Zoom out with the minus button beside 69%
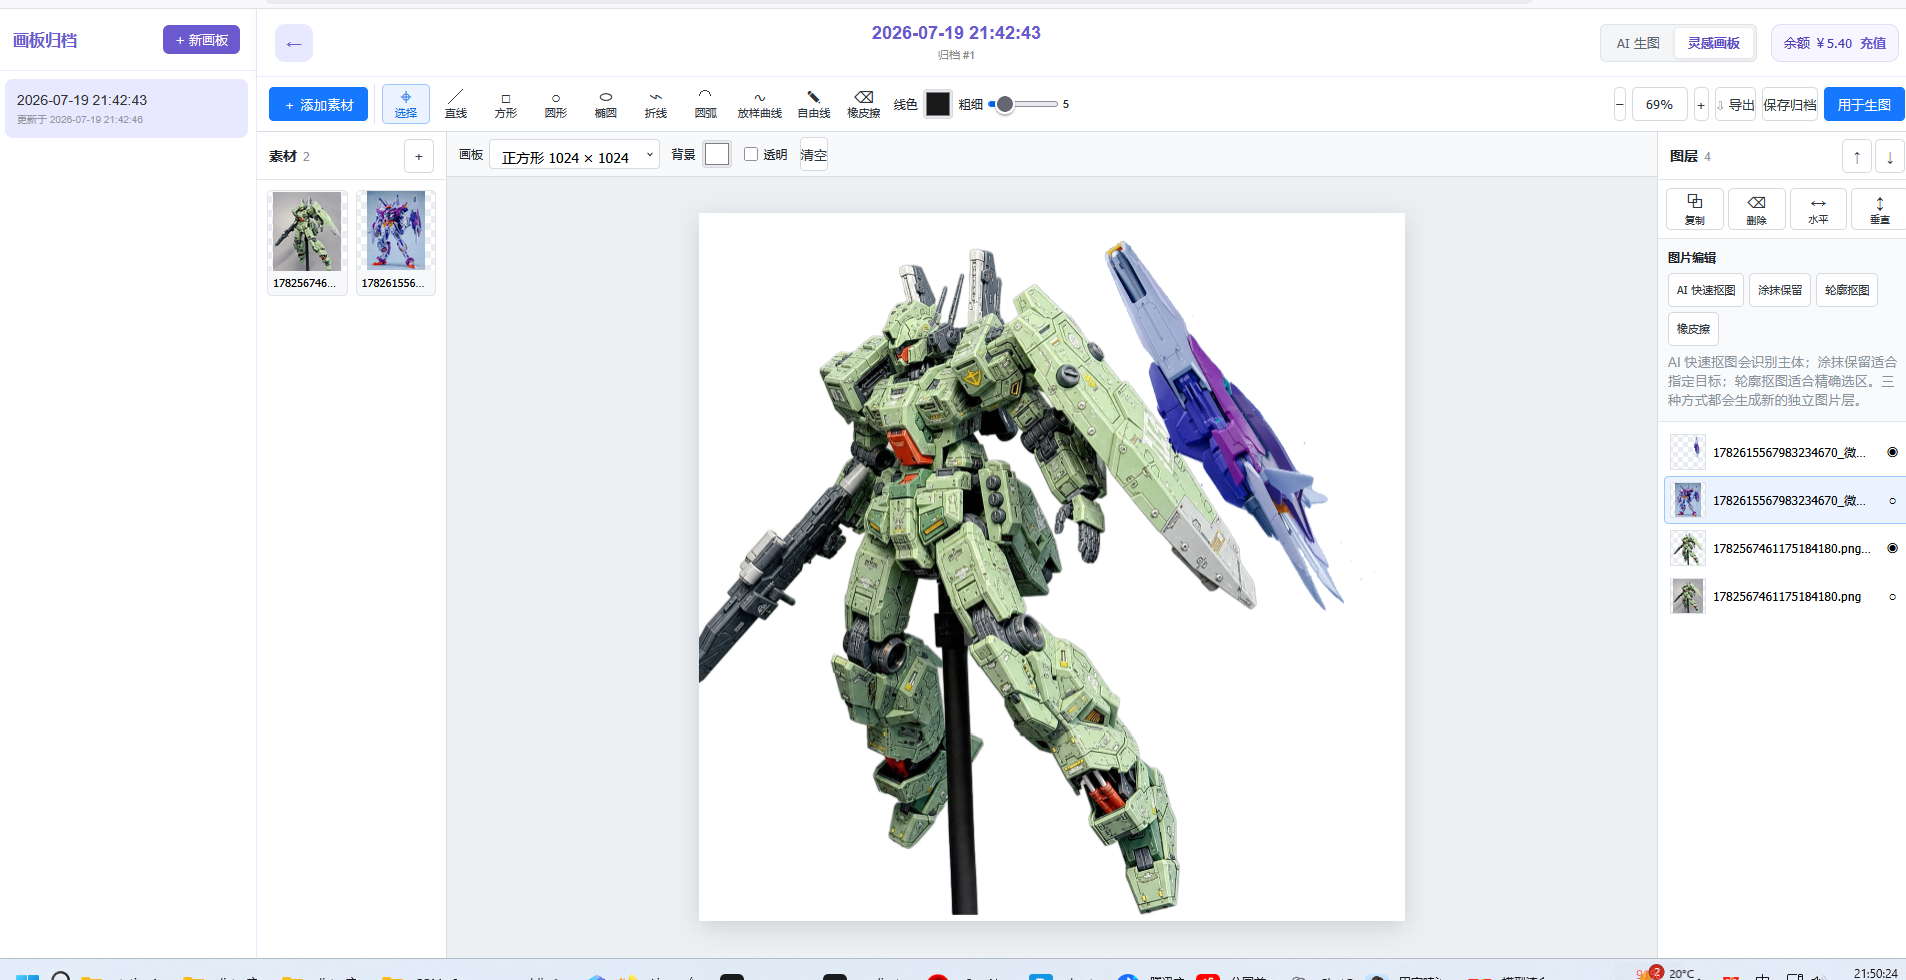Screen dimensions: 1906x980 [1620, 104]
